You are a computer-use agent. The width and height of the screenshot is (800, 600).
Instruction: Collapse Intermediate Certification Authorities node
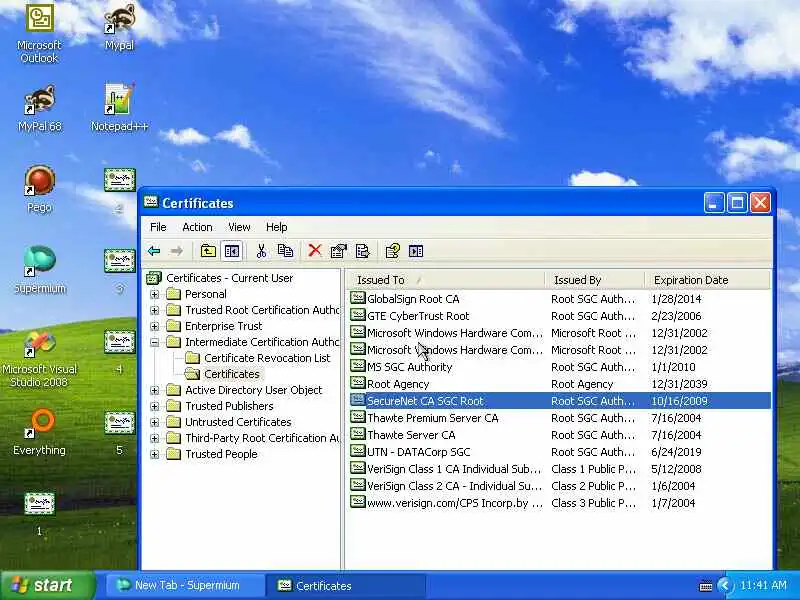pyautogui.click(x=155, y=342)
